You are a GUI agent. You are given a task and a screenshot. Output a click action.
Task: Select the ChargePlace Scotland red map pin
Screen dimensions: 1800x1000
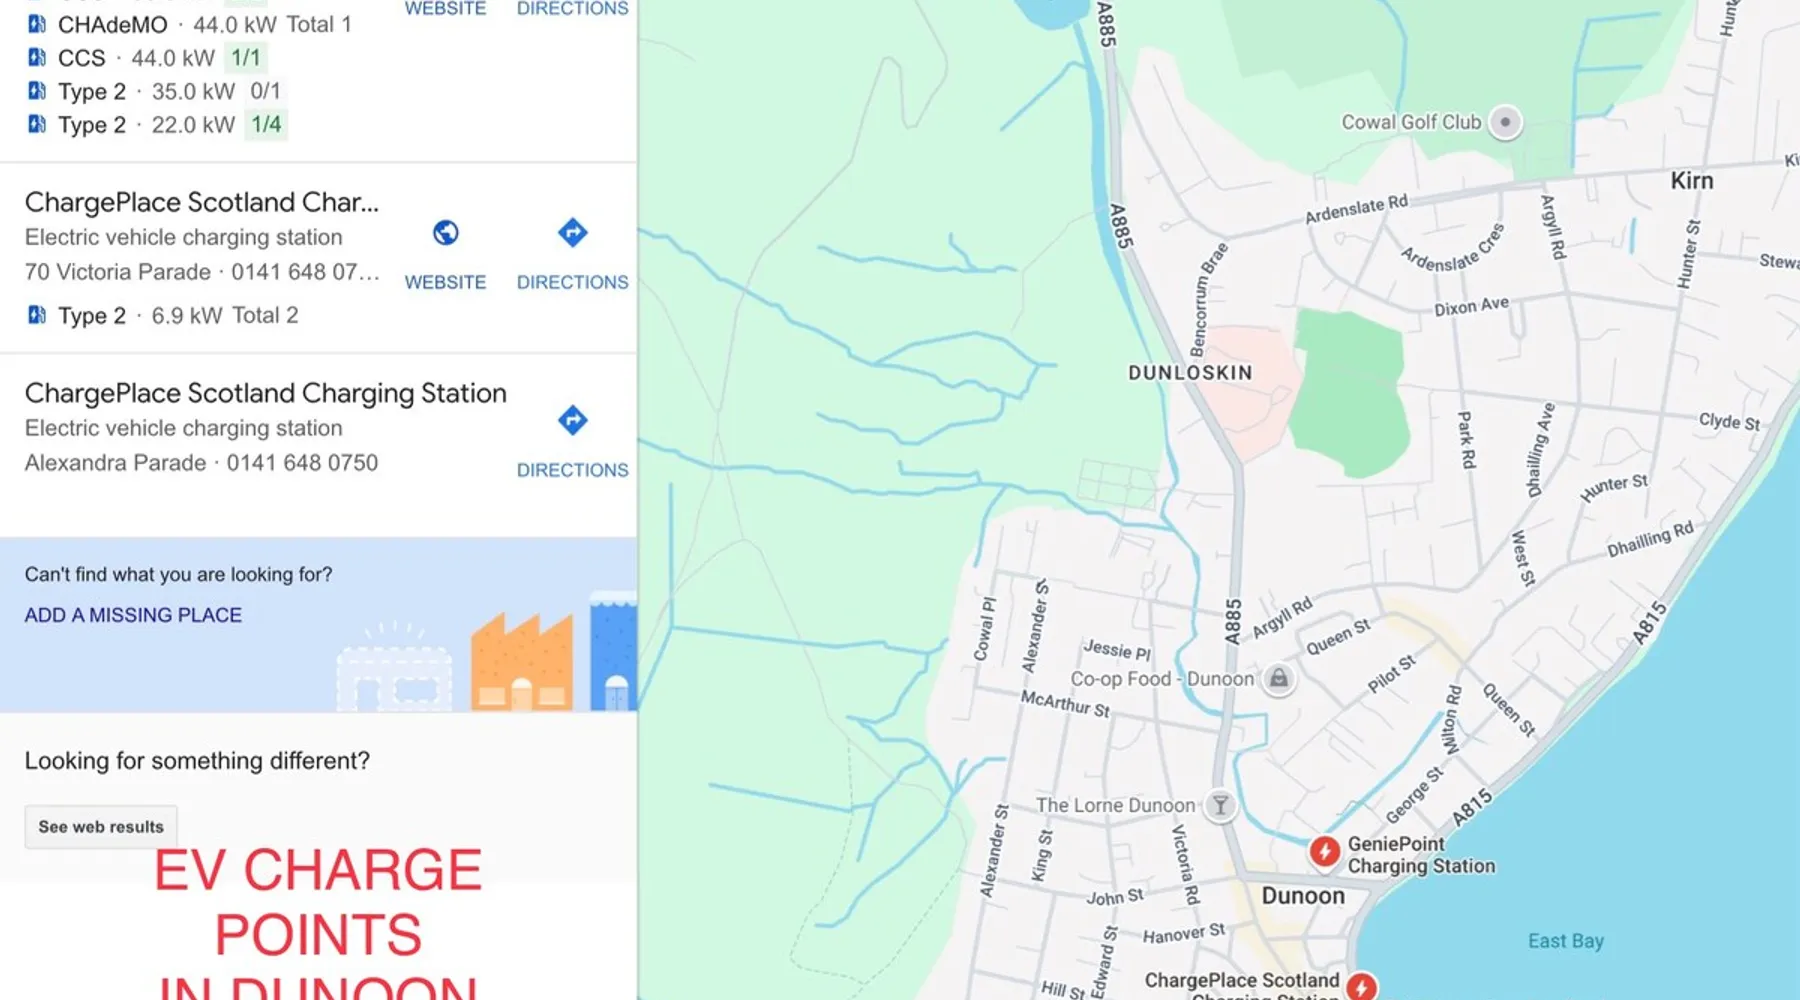click(1360, 986)
